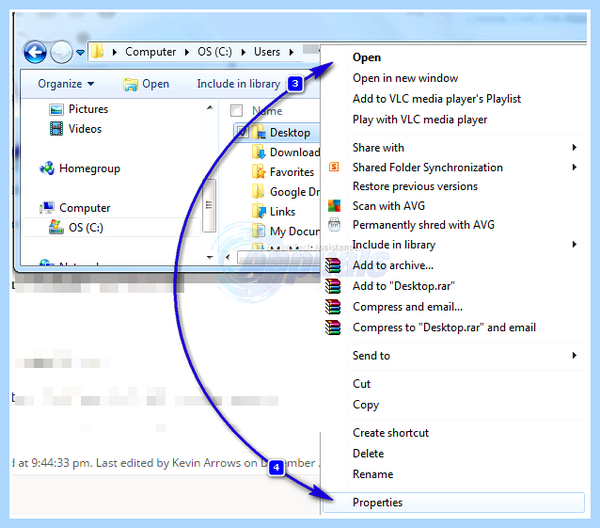The width and height of the screenshot is (600, 528).
Task: Click WinRAR icon beside Add to archive
Action: click(x=333, y=265)
